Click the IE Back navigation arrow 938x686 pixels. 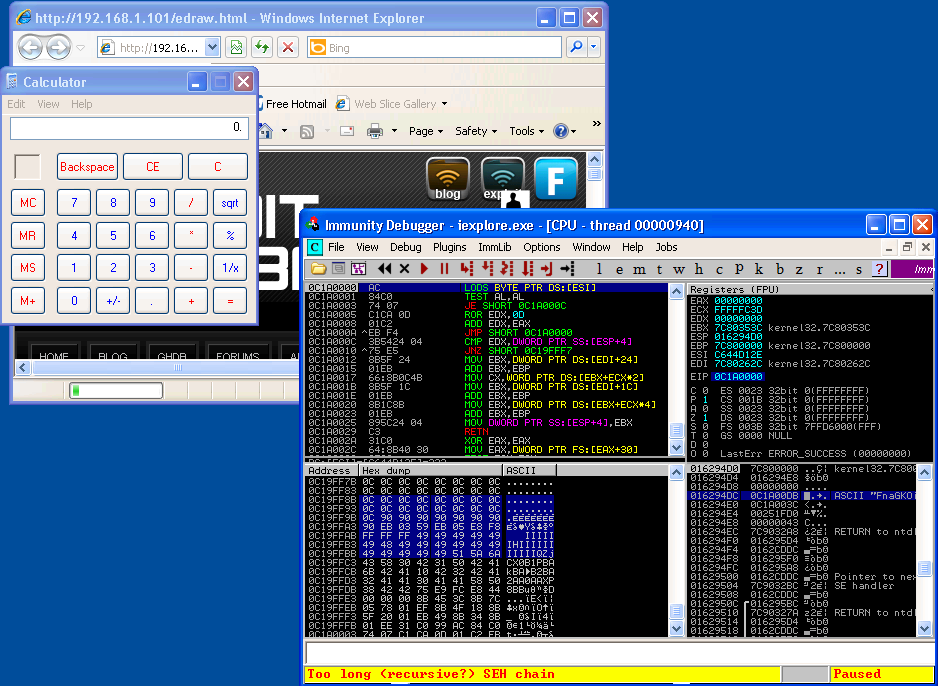click(x=31, y=47)
